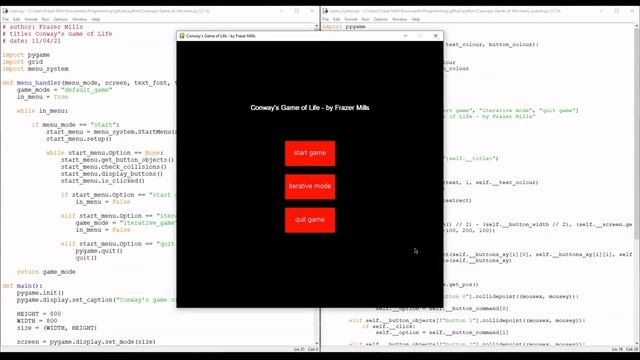Image resolution: width=640 pixels, height=360 pixels.
Task: Click the red 'start game' button
Action: coord(310,153)
